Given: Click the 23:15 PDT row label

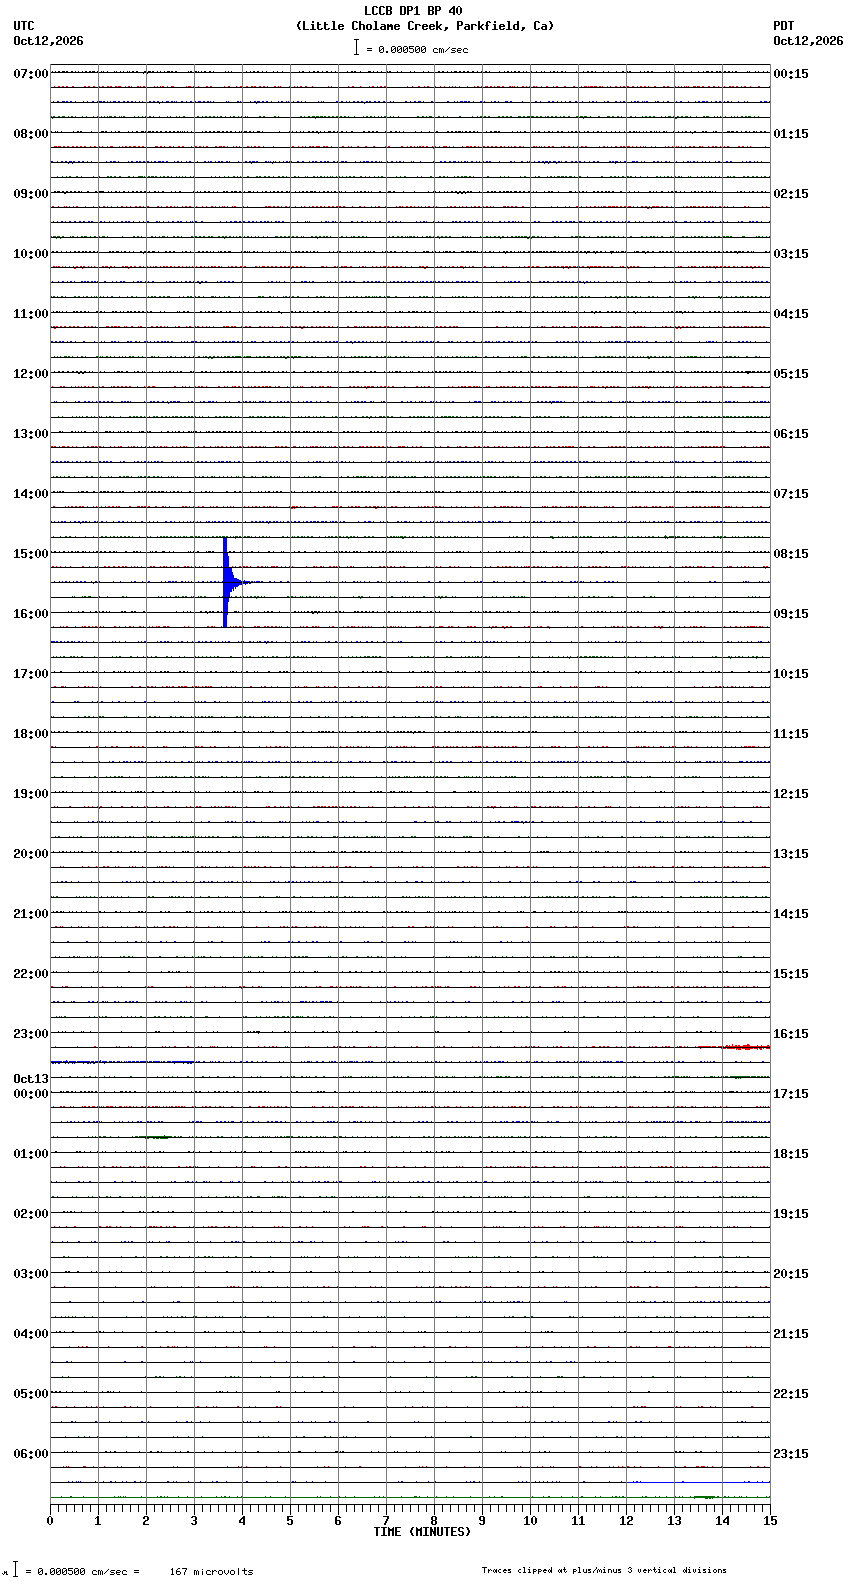Looking at the screenshot, I should coord(791,1454).
